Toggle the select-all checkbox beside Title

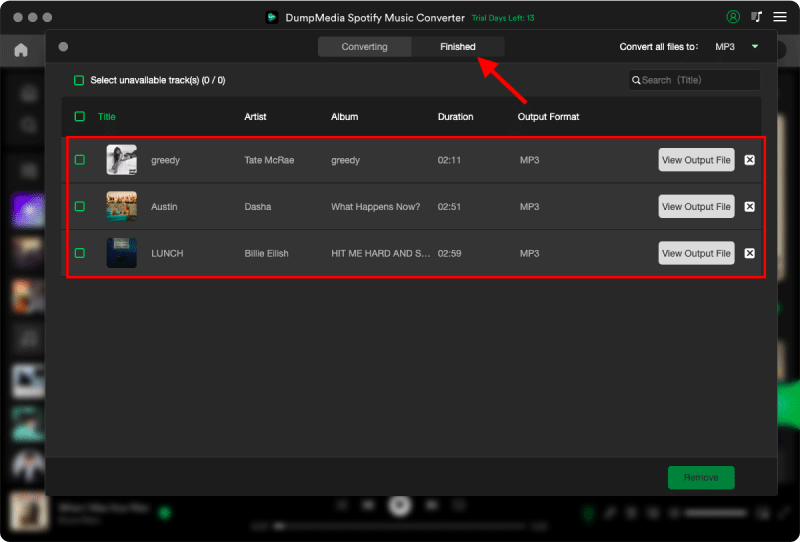80,116
